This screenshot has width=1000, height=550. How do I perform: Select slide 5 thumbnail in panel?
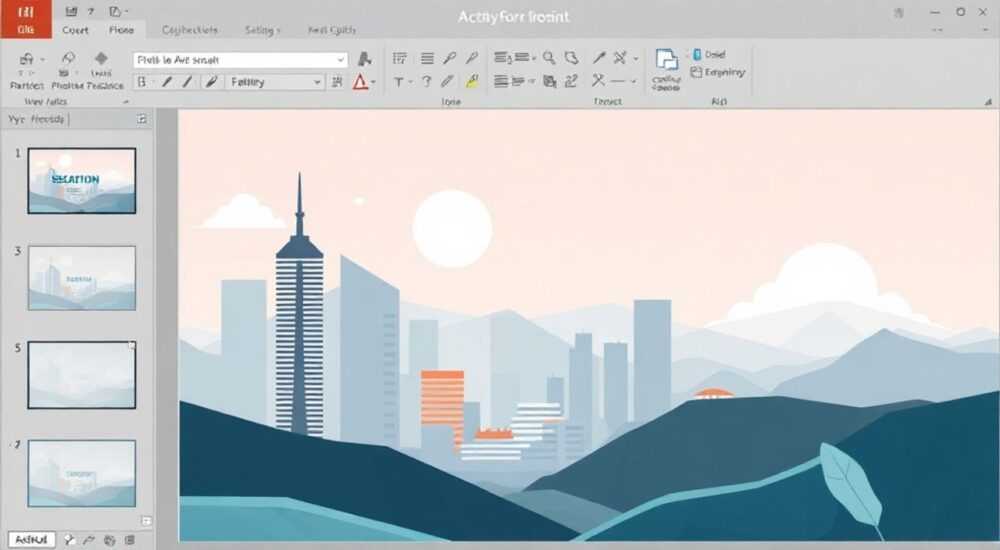click(x=82, y=375)
